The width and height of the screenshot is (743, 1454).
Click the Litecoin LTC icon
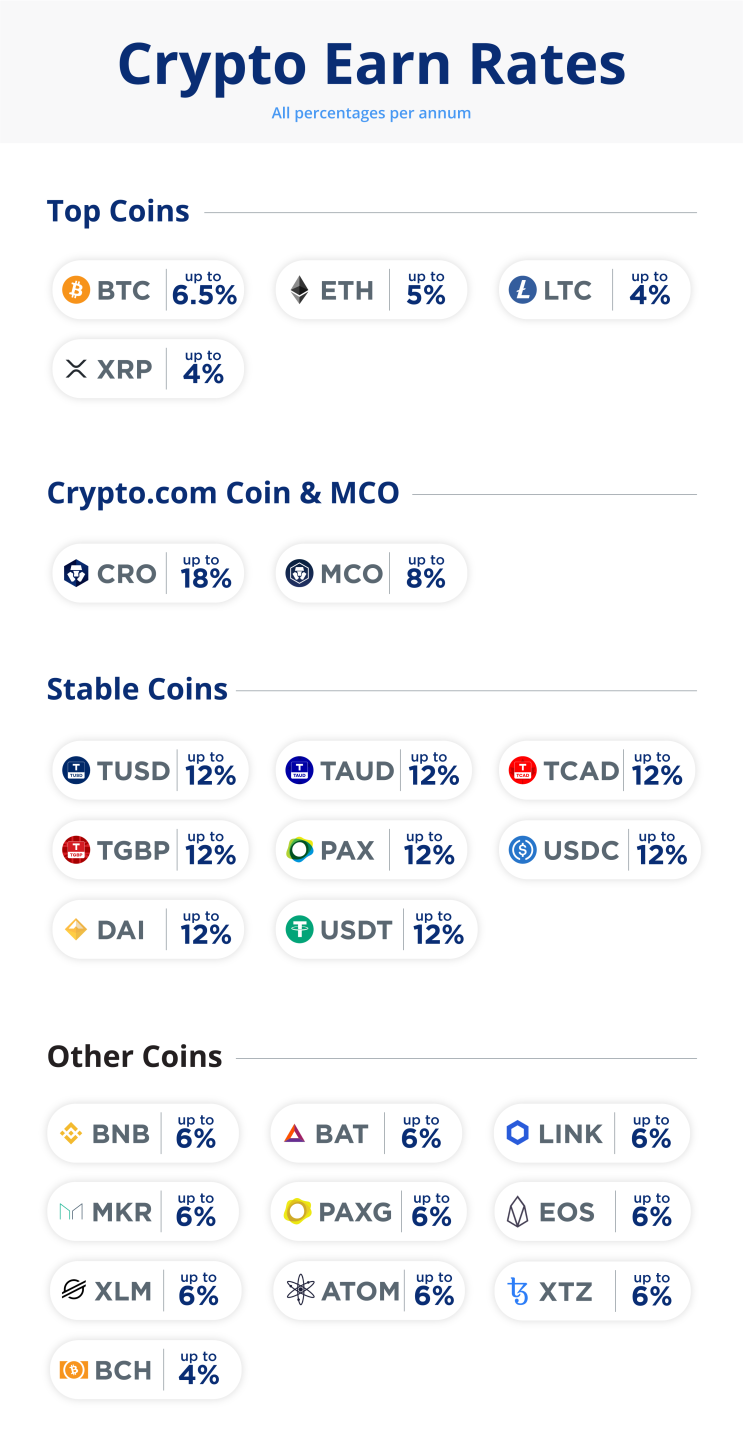click(522, 290)
